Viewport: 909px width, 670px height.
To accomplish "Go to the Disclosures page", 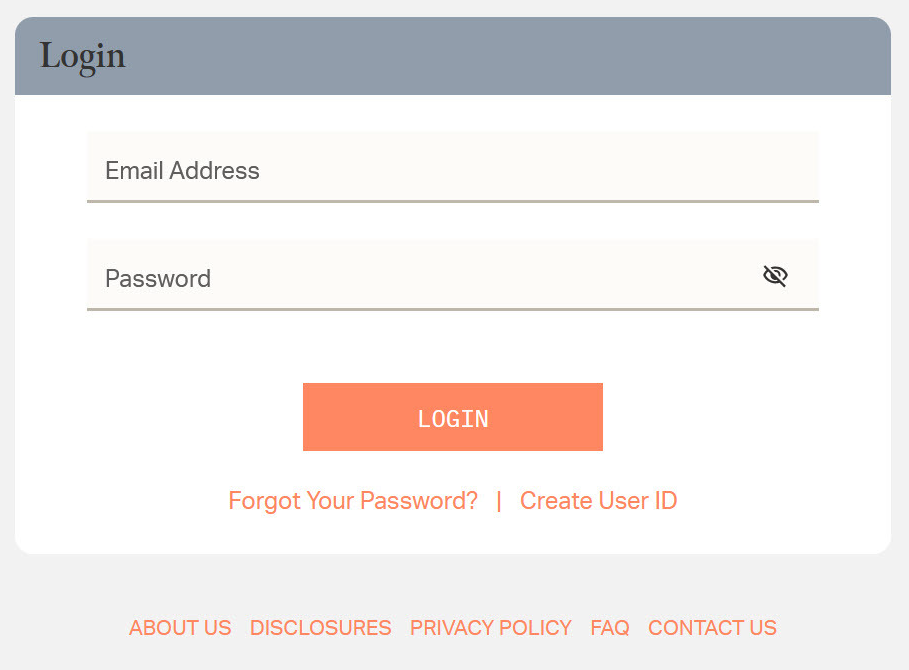I will pos(320,628).
